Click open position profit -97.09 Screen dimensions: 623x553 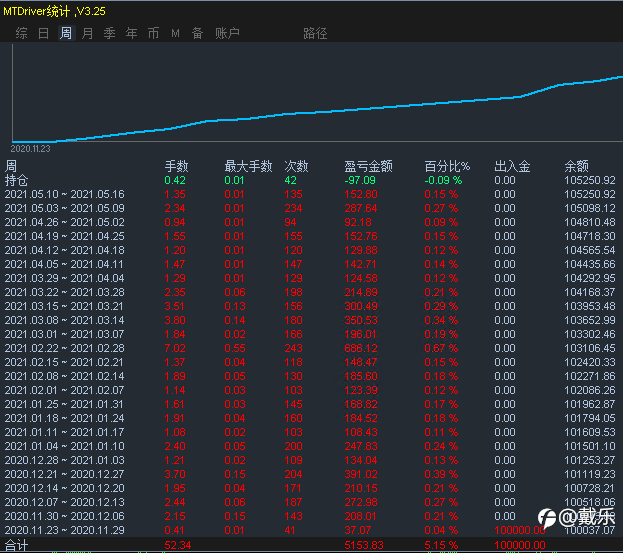(x=360, y=180)
